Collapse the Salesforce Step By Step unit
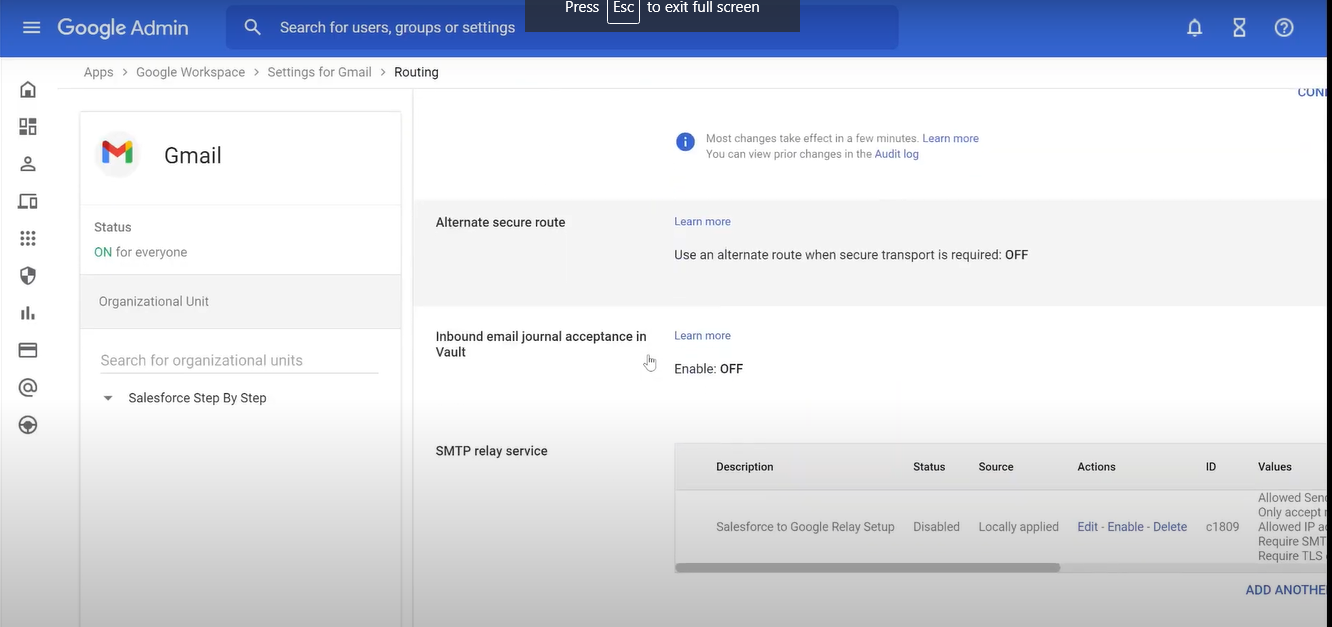The image size is (1332, 627). 108,398
